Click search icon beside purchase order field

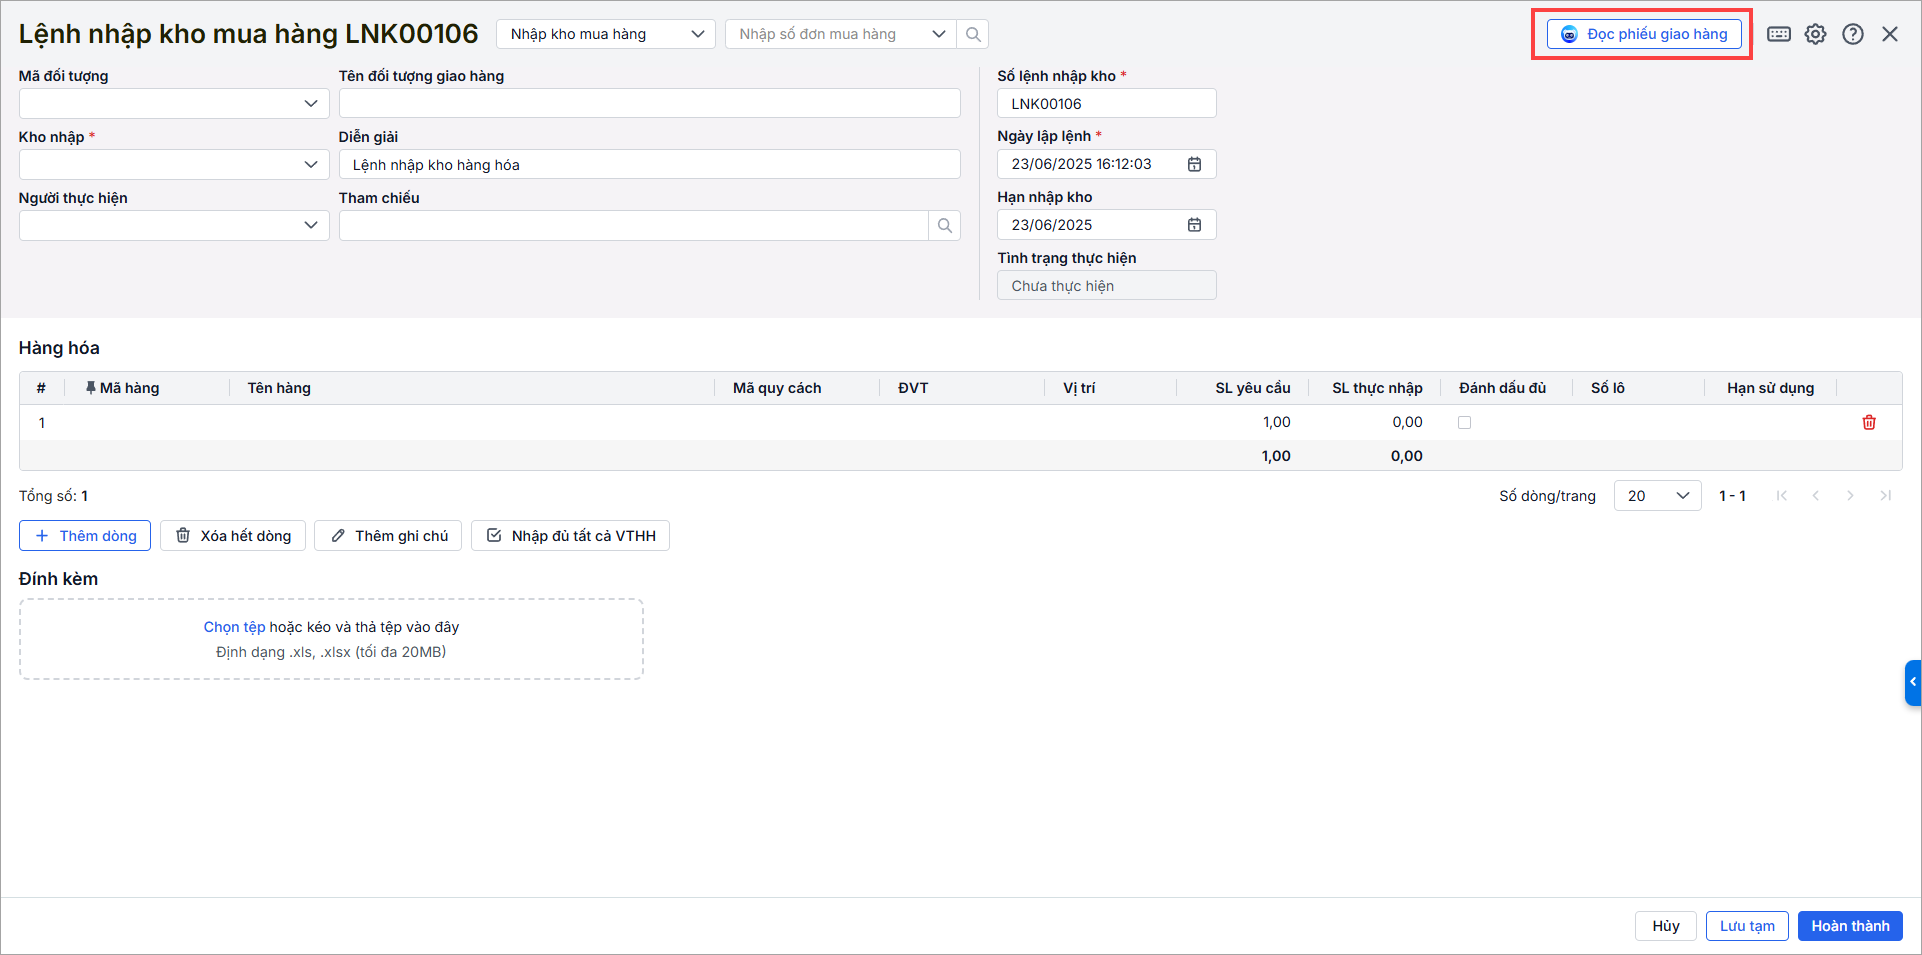point(973,34)
